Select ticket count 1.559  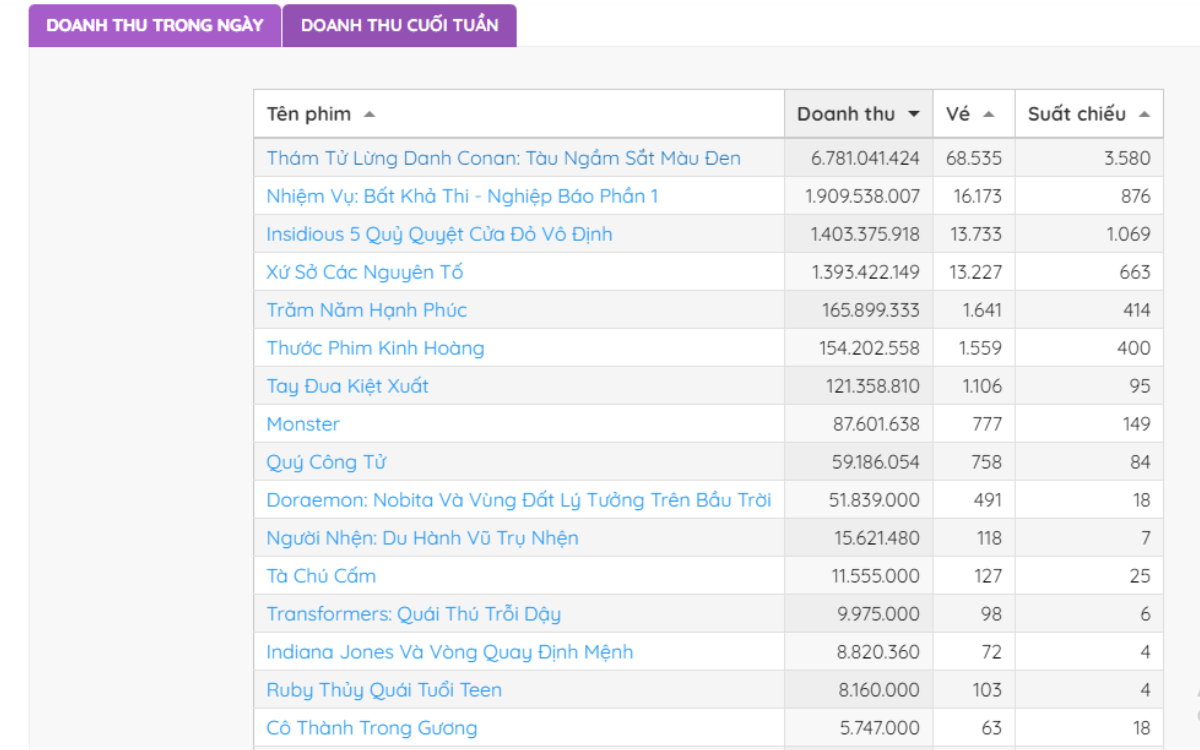coord(981,348)
